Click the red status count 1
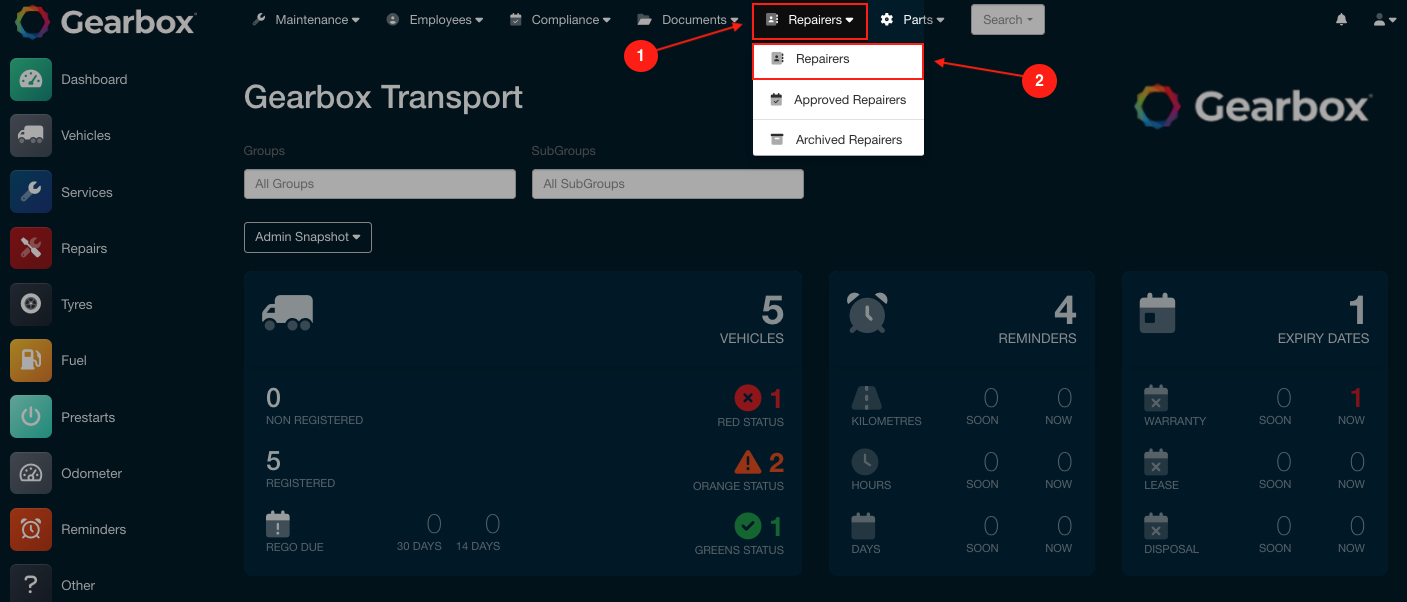This screenshot has width=1407, height=602. [x=776, y=399]
